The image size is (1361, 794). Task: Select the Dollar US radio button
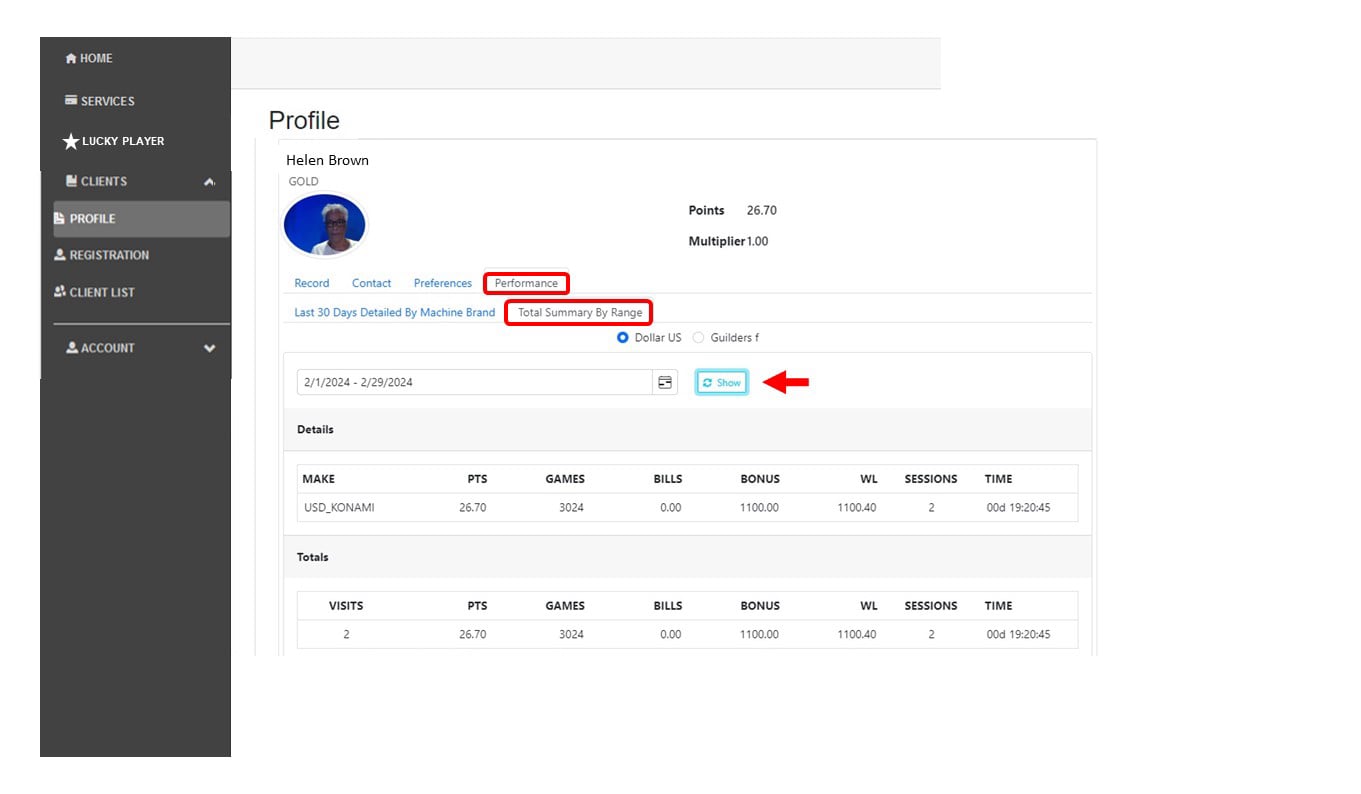[623, 338]
